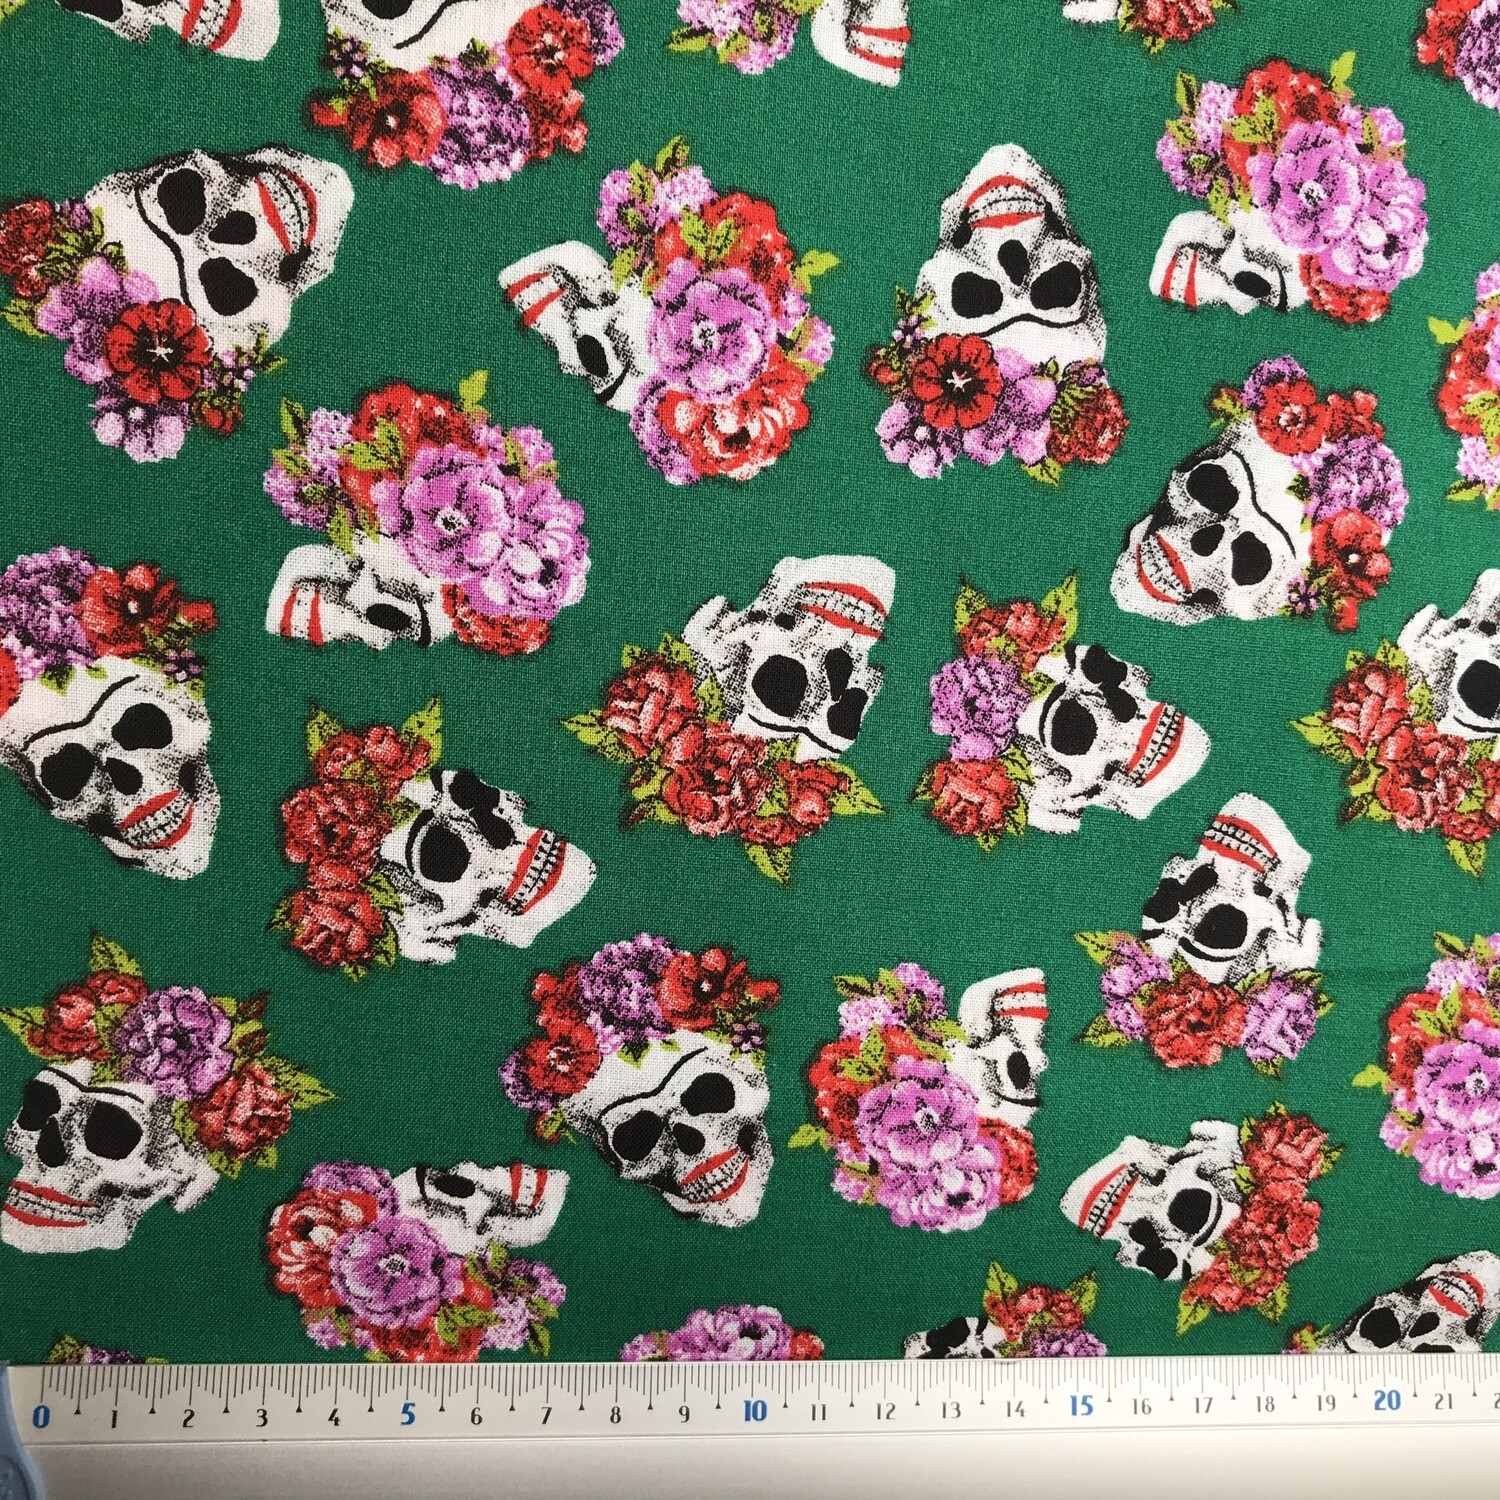Pick the number 12 on the ruler
This screenshot has height=1500, width=1500.
(886, 1411)
